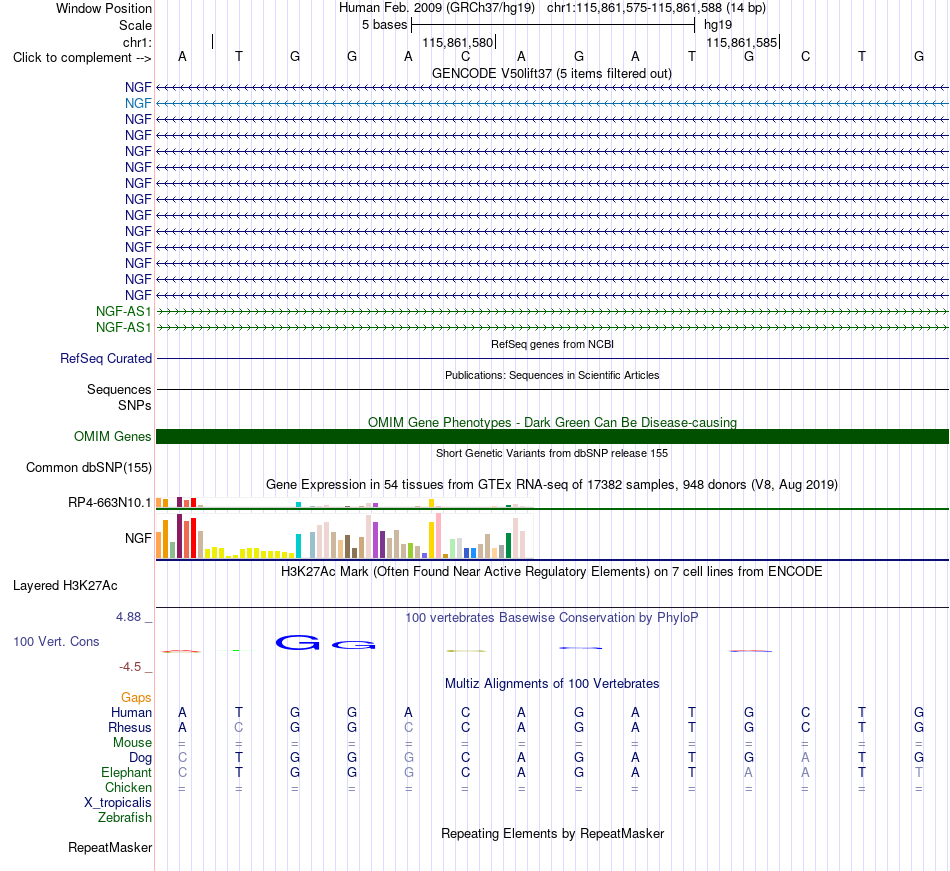Click '100 vertebrates Basewise Conservation by PhyloP' title

tap(552, 618)
